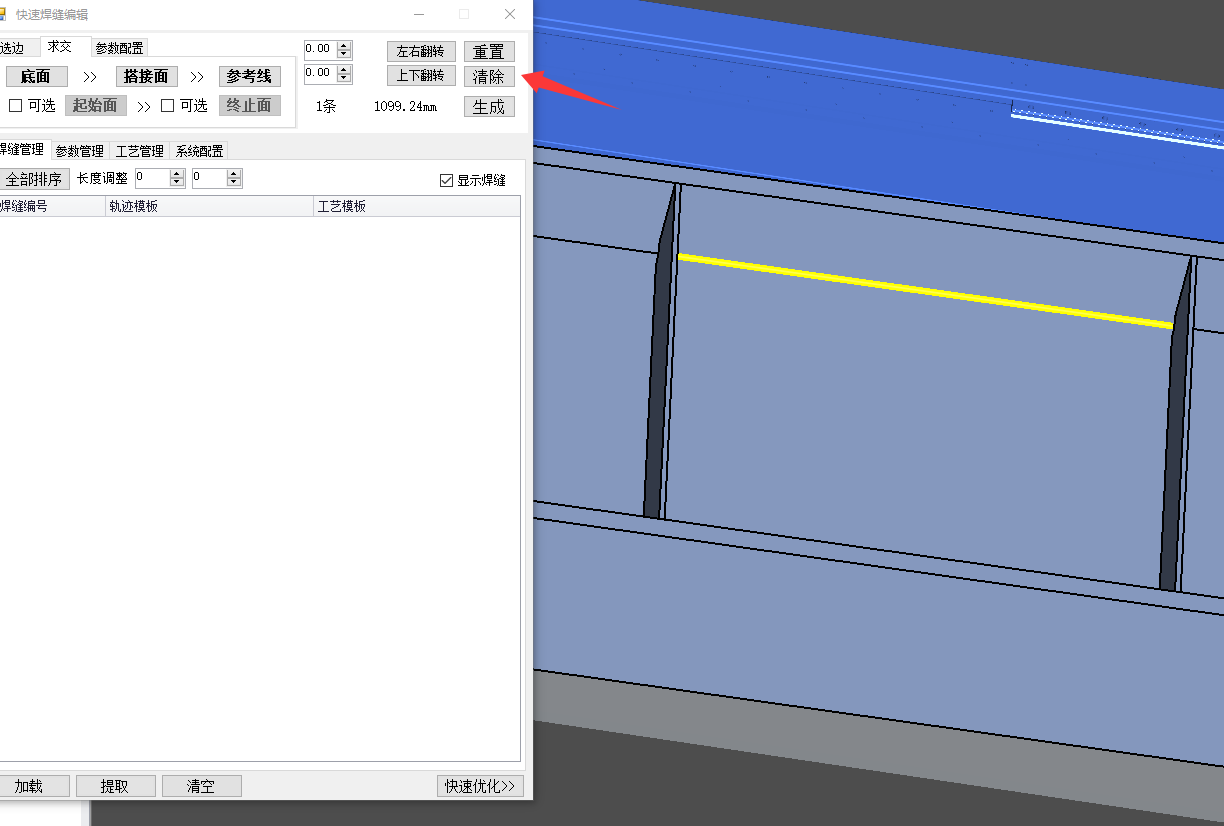Screen dimensions: 1224x826
Task: Click the 底面 face selection button
Action: point(37,76)
